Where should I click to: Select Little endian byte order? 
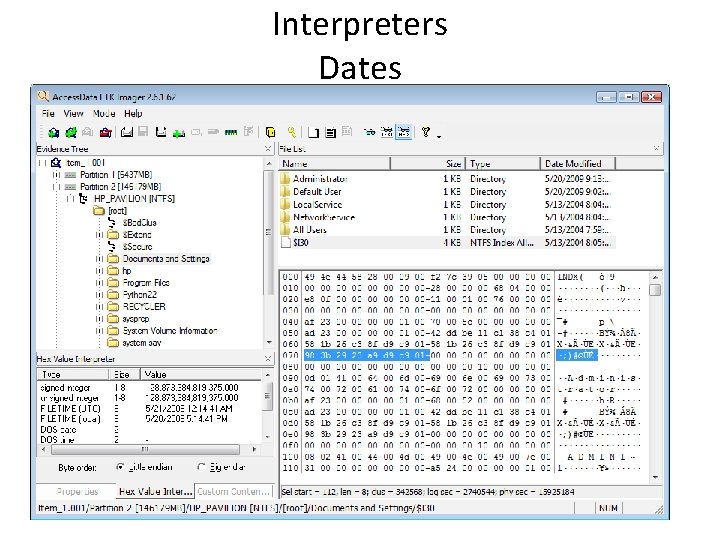click(120, 467)
